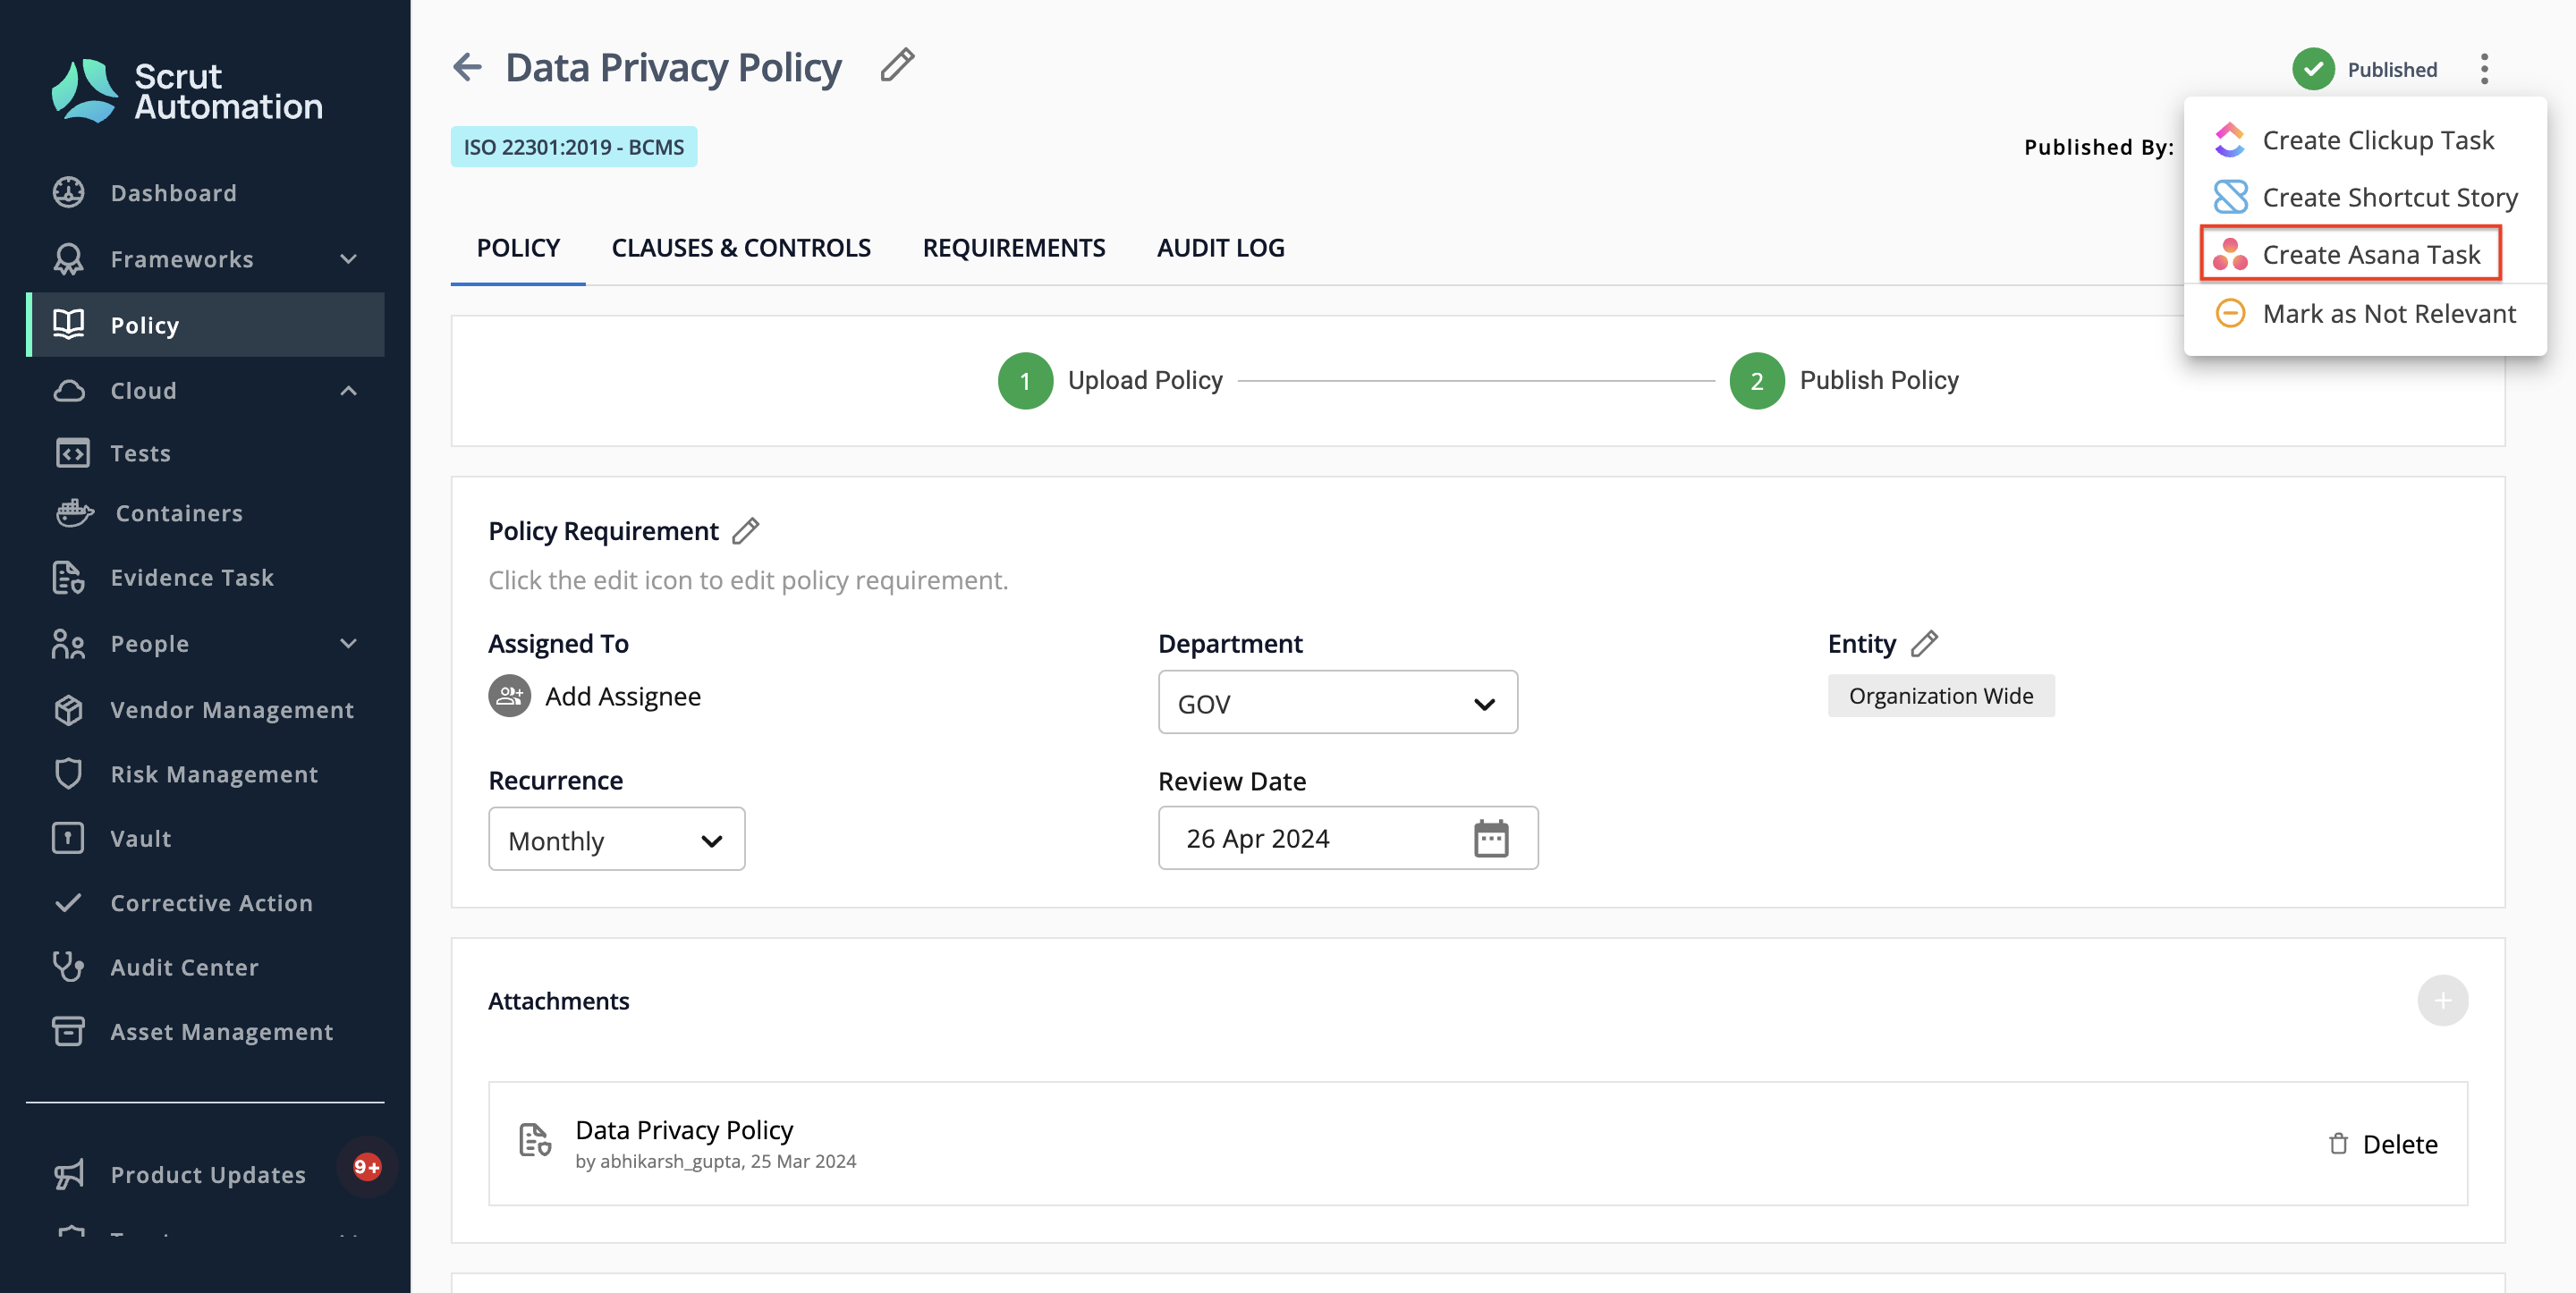Click the ISO 22301:2019 - BCMS tag
The height and width of the screenshot is (1293, 2576).
[x=573, y=147]
